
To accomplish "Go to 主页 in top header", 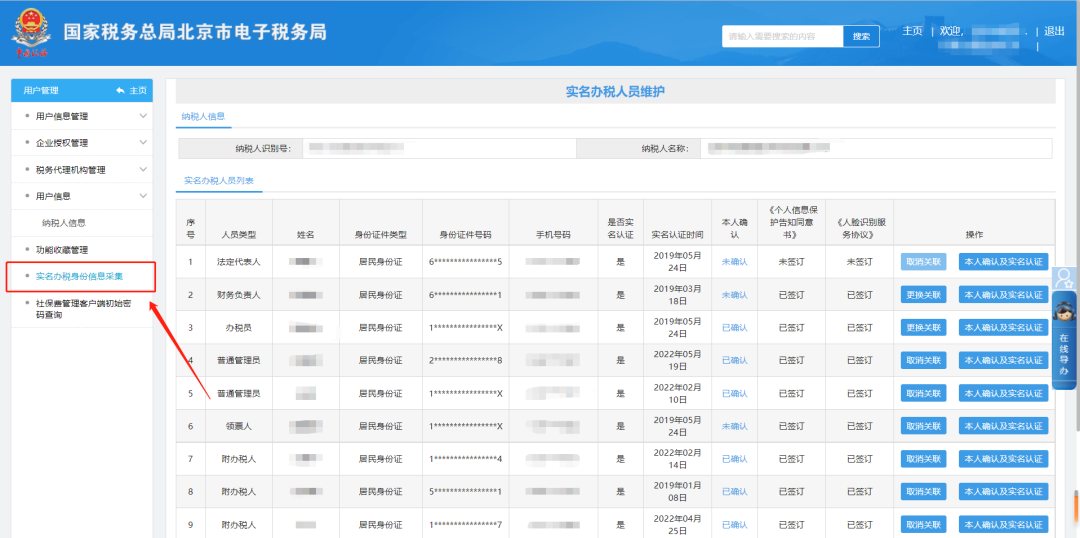I will tap(912, 31).
